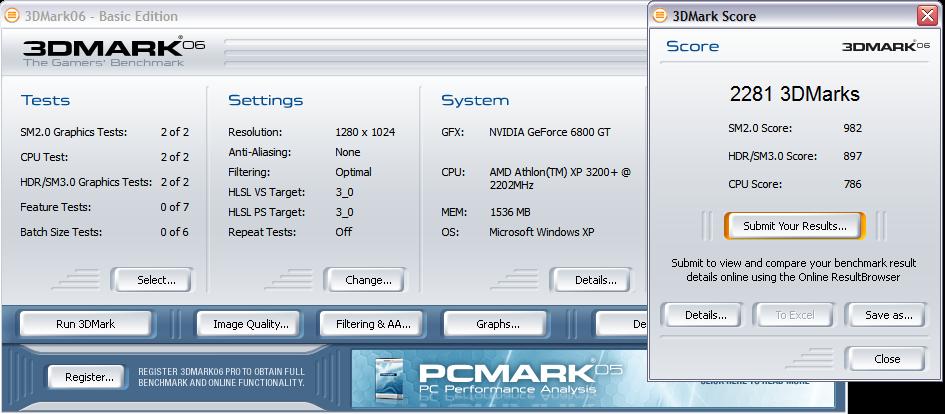Click the PCMark05 product box image
945x414 pixels.
click(x=388, y=378)
